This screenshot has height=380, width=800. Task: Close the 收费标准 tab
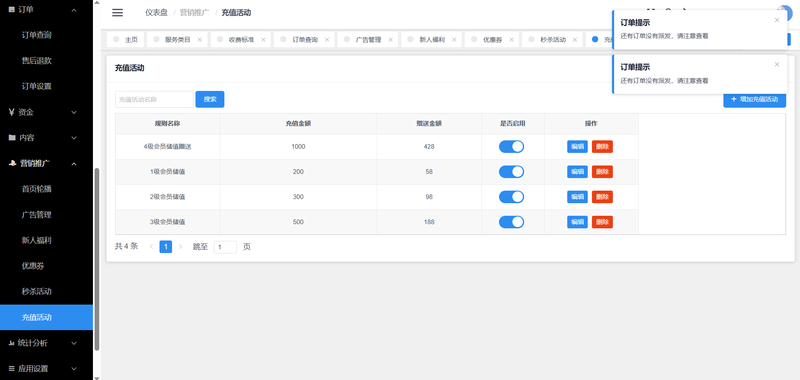tap(263, 39)
